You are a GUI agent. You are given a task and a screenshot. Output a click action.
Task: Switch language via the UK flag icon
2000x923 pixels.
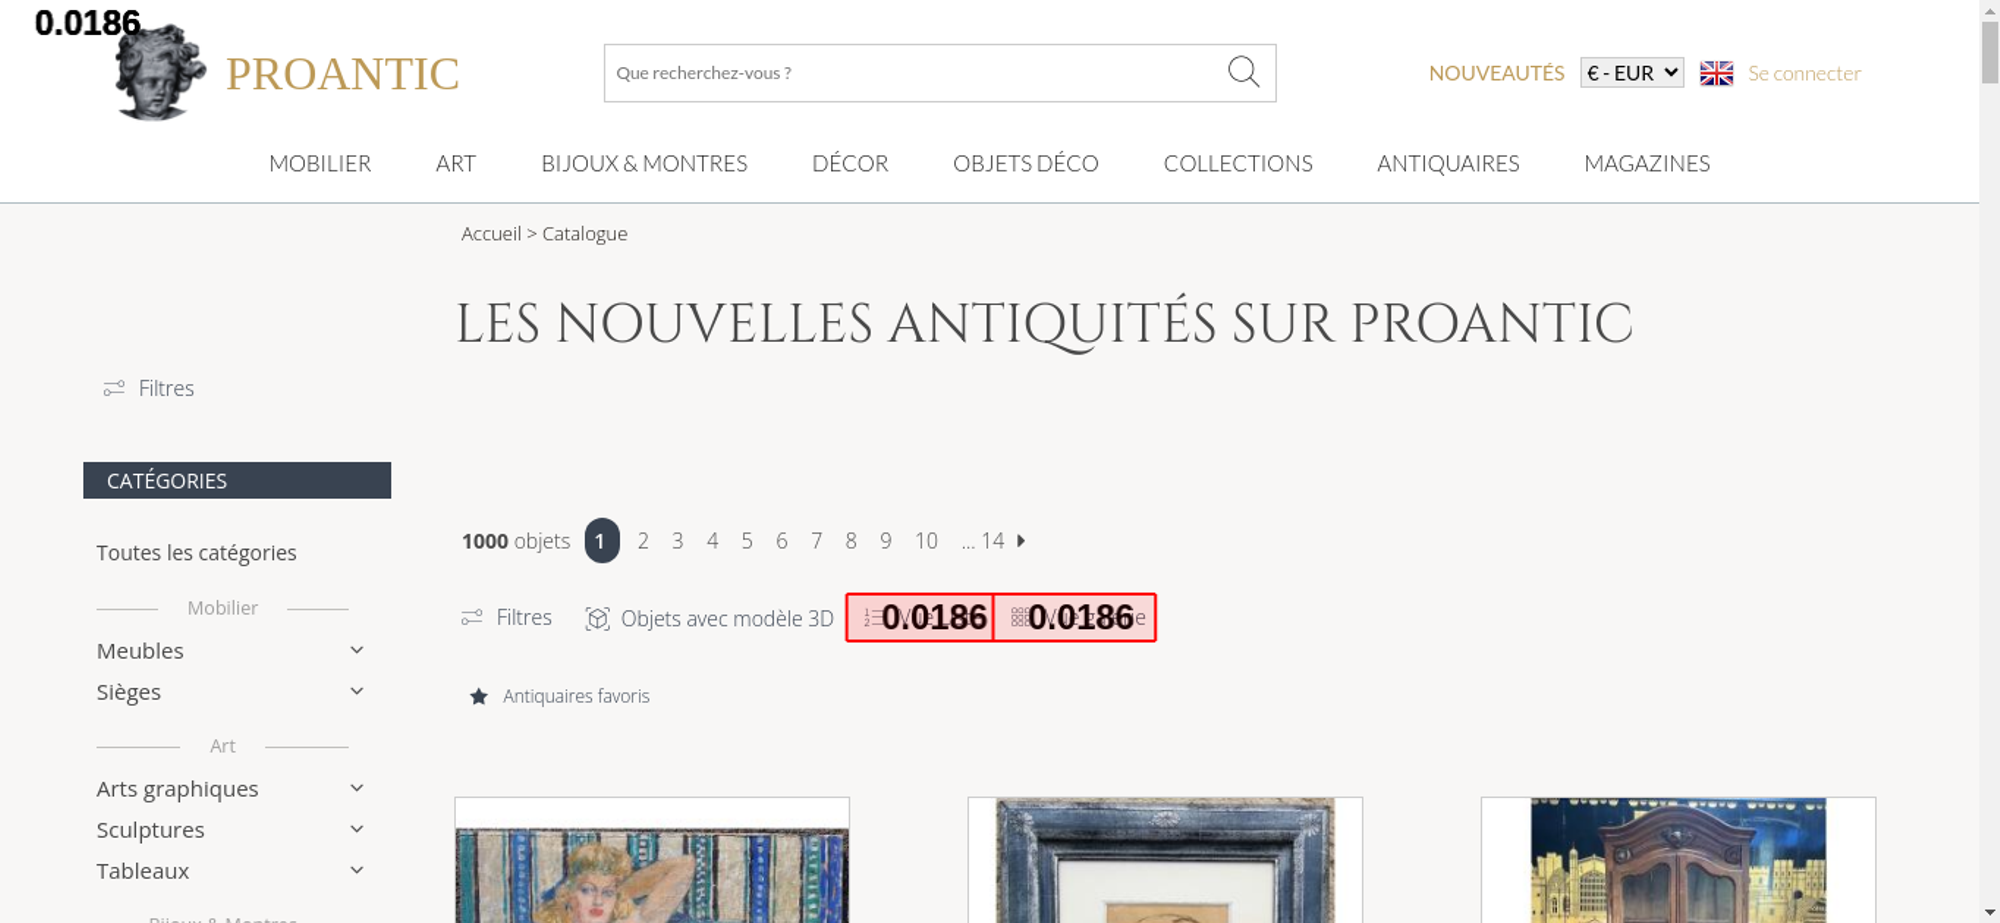(1716, 73)
